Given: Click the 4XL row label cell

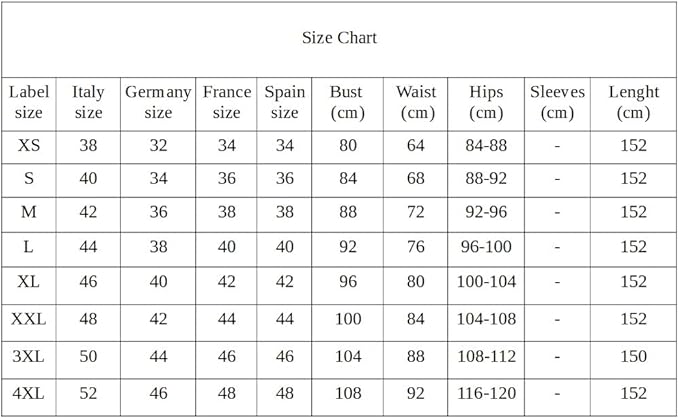Looking at the screenshot, I should tap(29, 394).
